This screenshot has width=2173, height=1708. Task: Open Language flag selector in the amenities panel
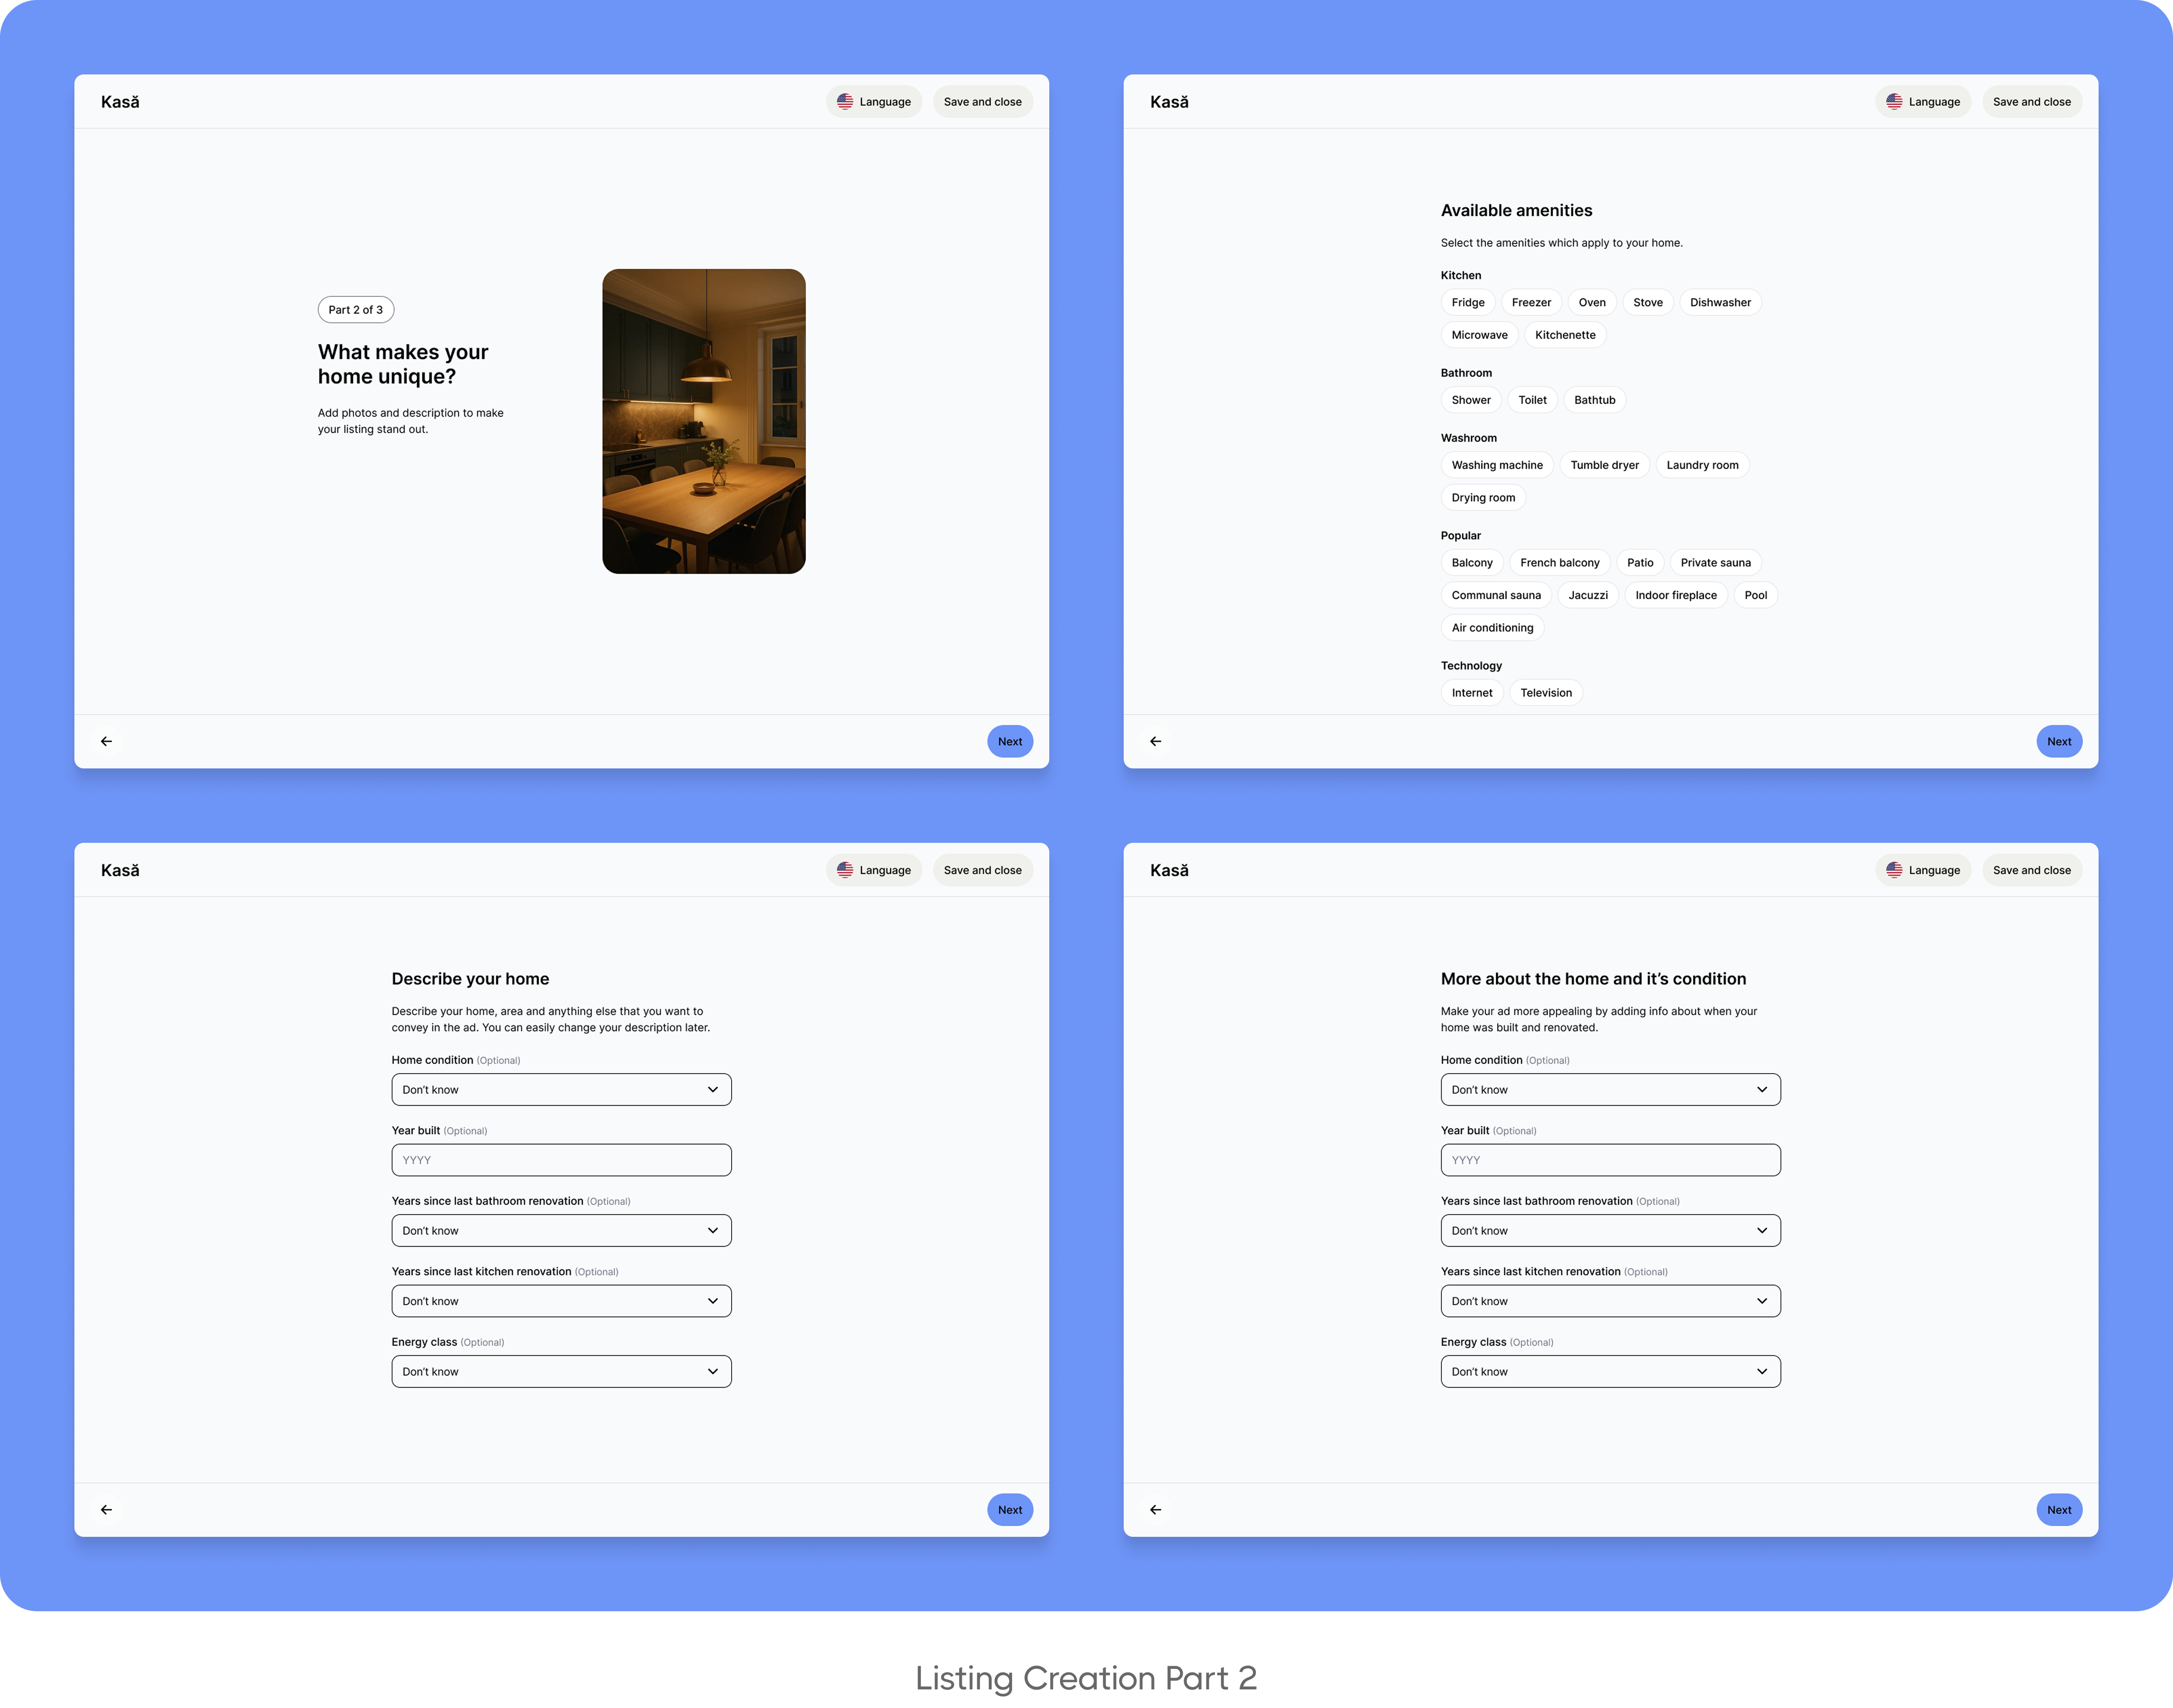[1922, 102]
